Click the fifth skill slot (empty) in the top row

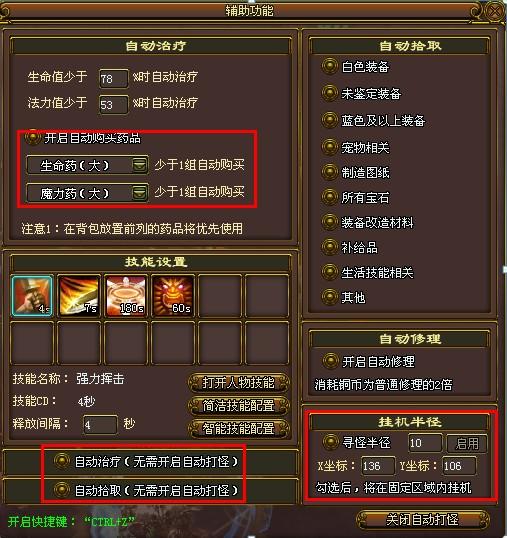(x=220, y=295)
